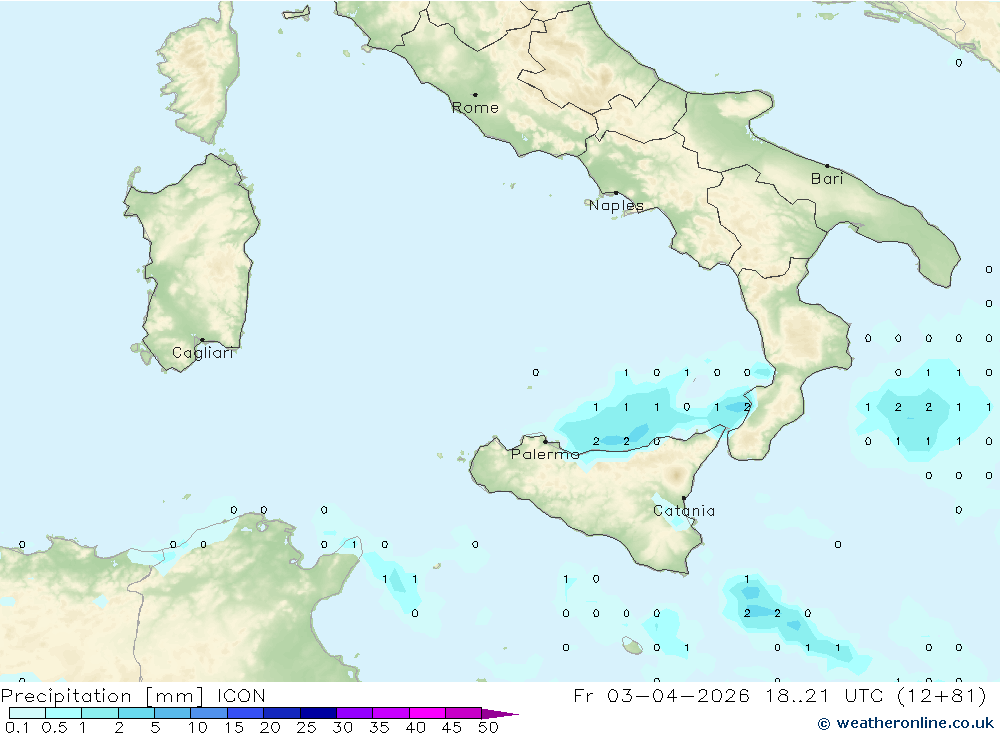This screenshot has height=733, width=1000.
Task: Select the purple swatch between 35 and 40
Action: 391,713
